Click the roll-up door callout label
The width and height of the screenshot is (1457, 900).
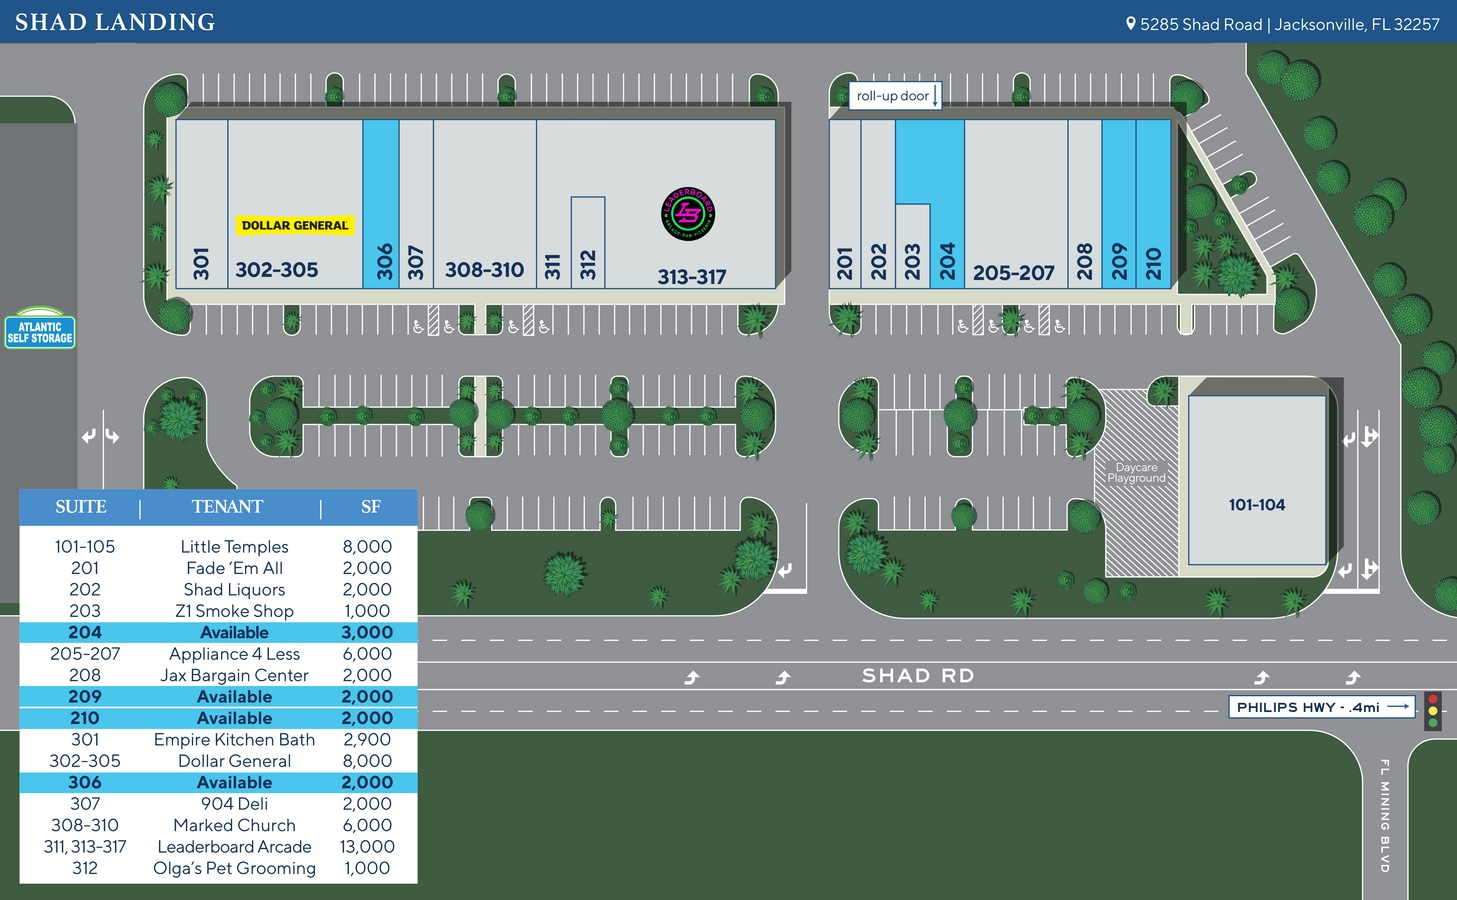point(894,96)
